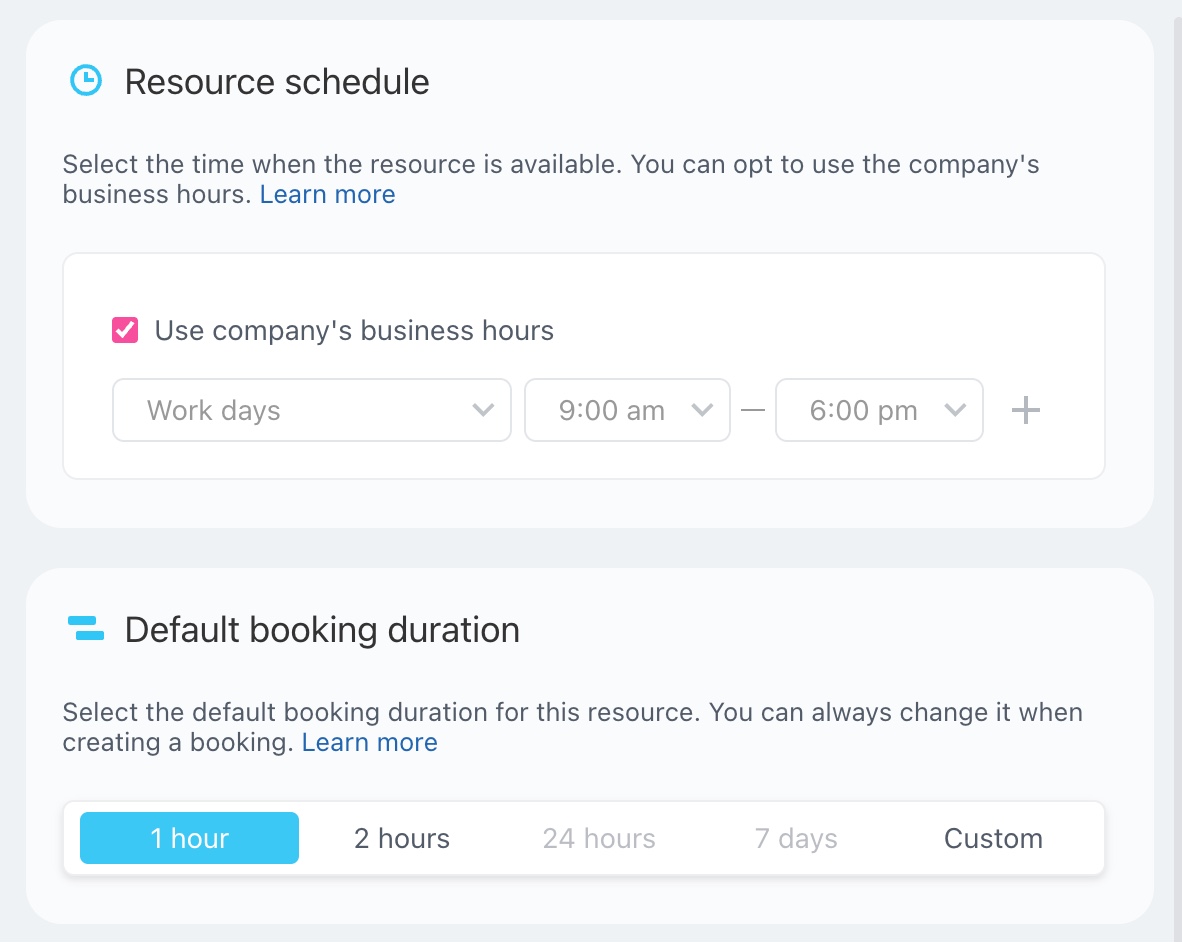Image resolution: width=1182 pixels, height=942 pixels.
Task: Open Learn more link under booking duration
Action: click(x=369, y=742)
